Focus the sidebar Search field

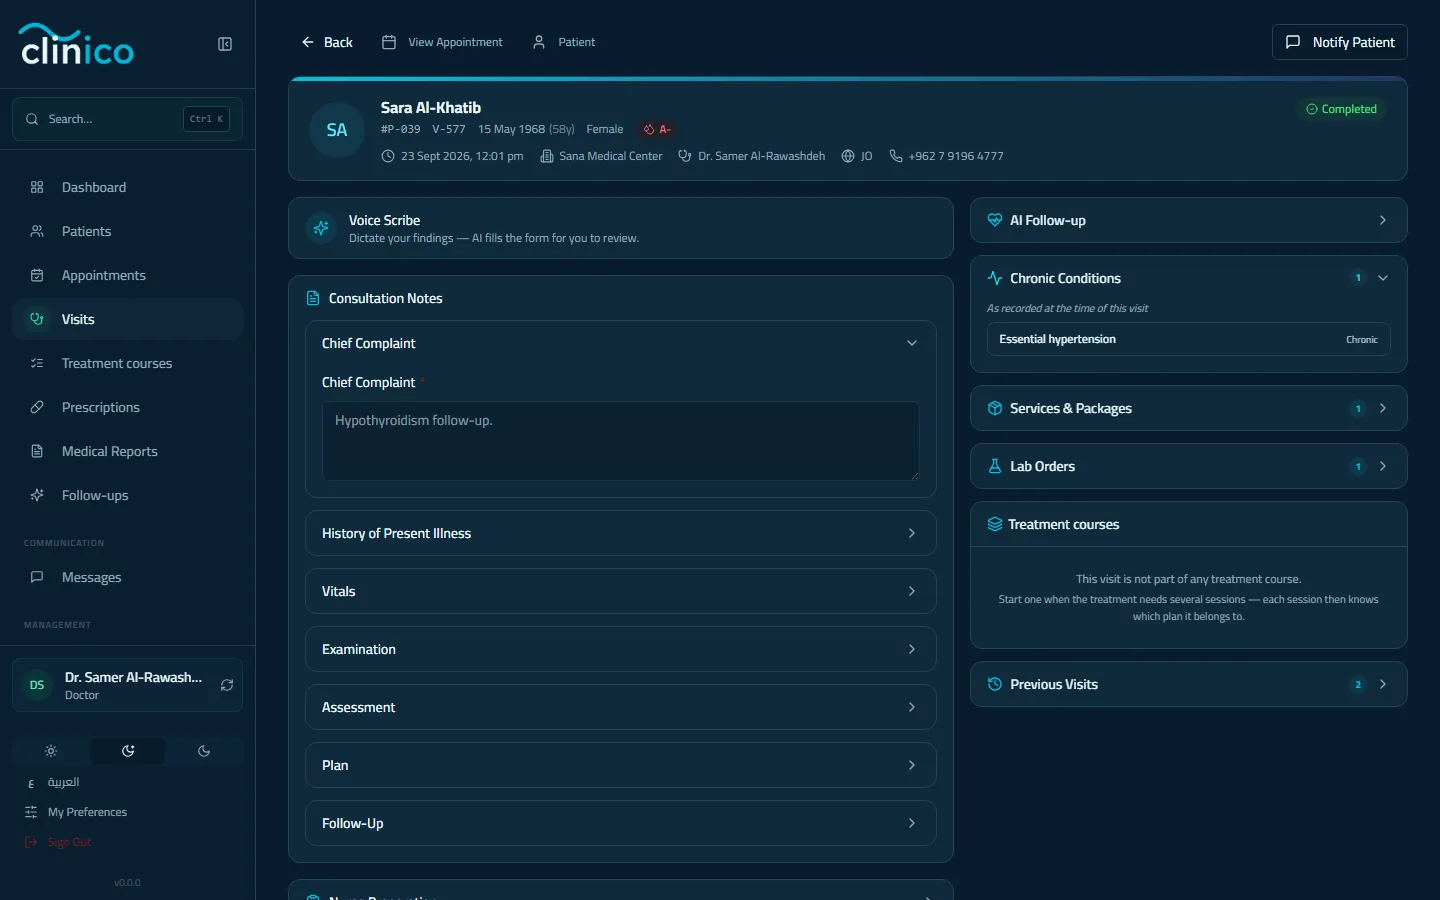tap(127, 119)
